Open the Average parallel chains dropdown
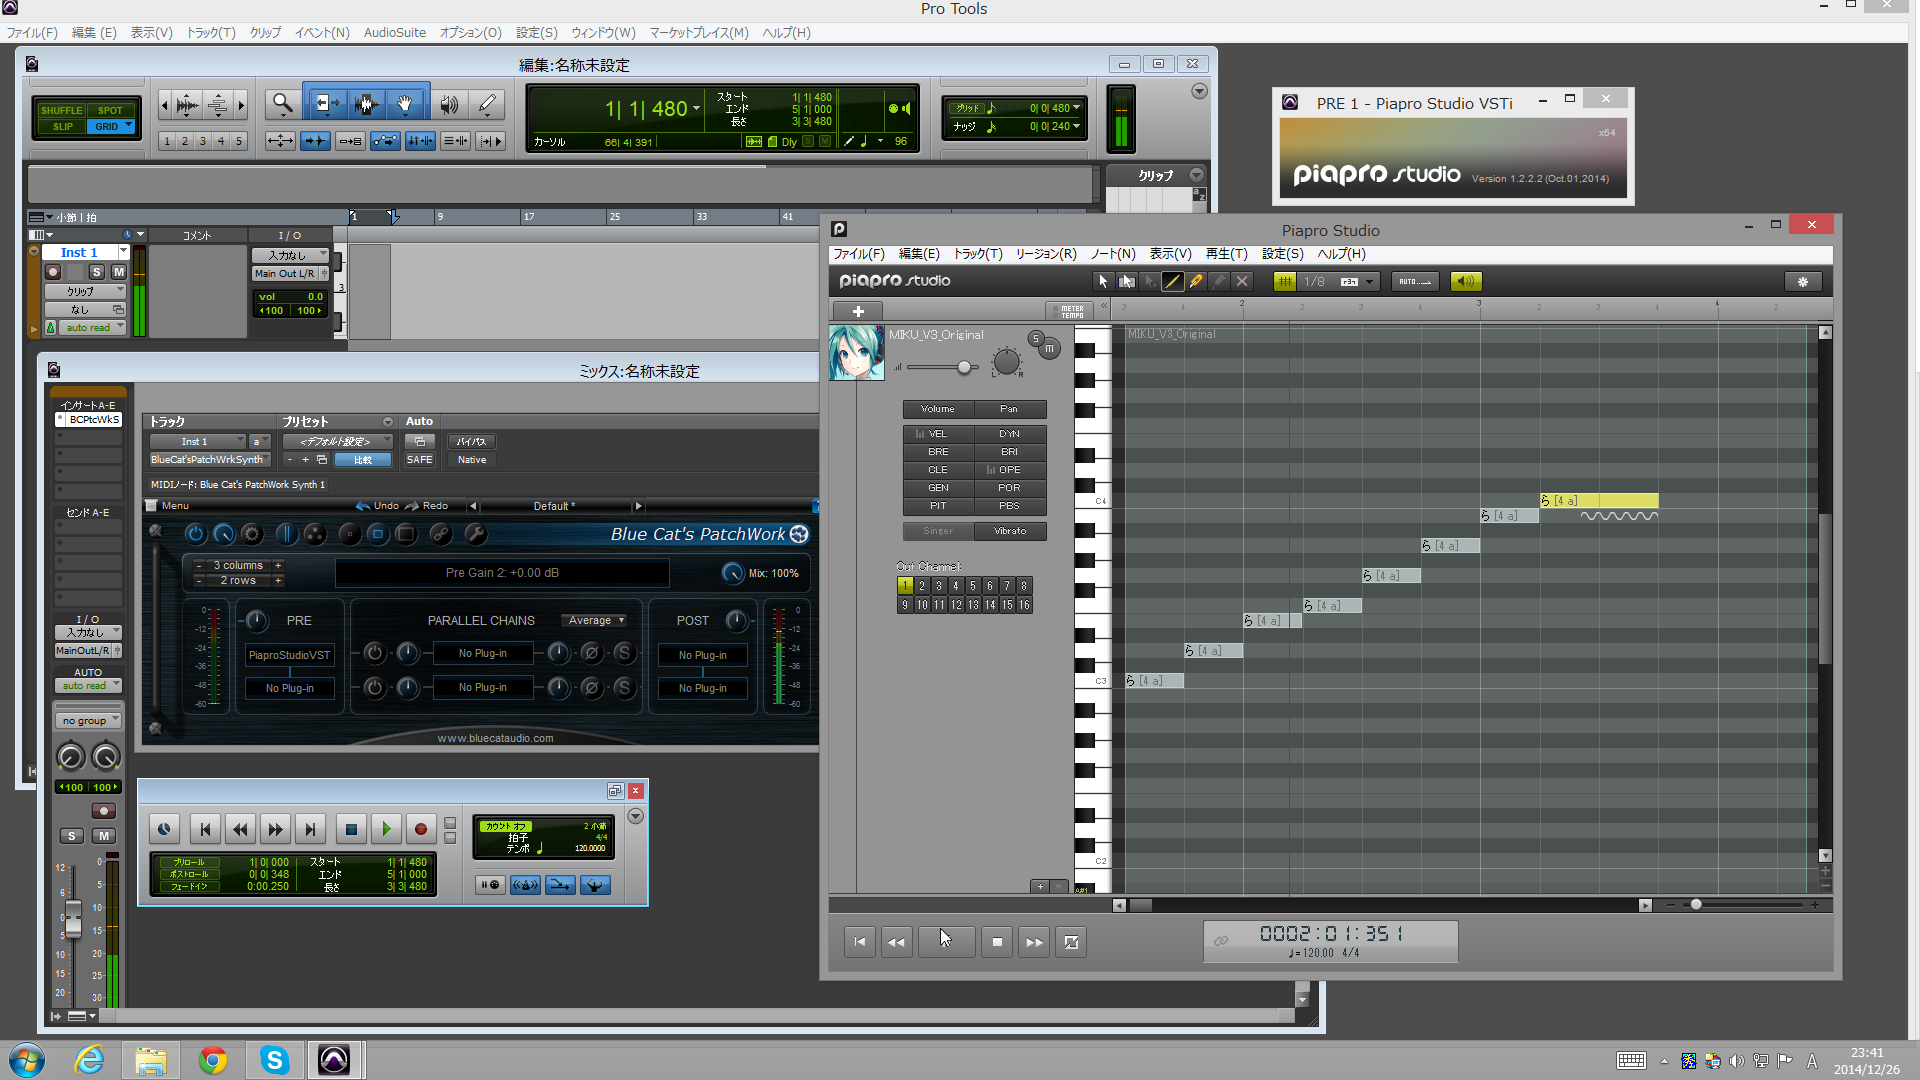Image resolution: width=1920 pixels, height=1080 pixels. [594, 621]
